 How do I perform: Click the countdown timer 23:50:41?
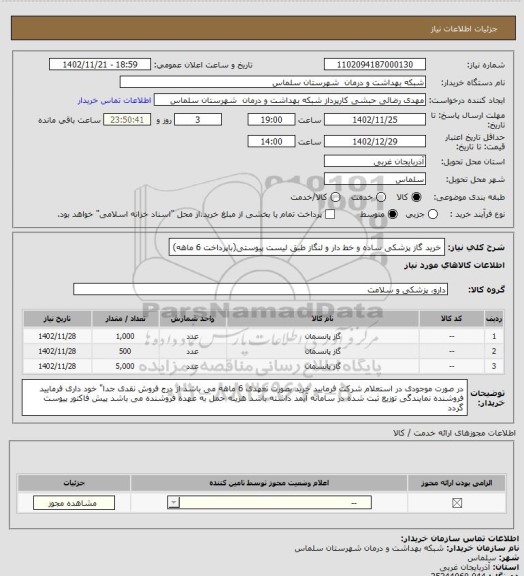127,120
